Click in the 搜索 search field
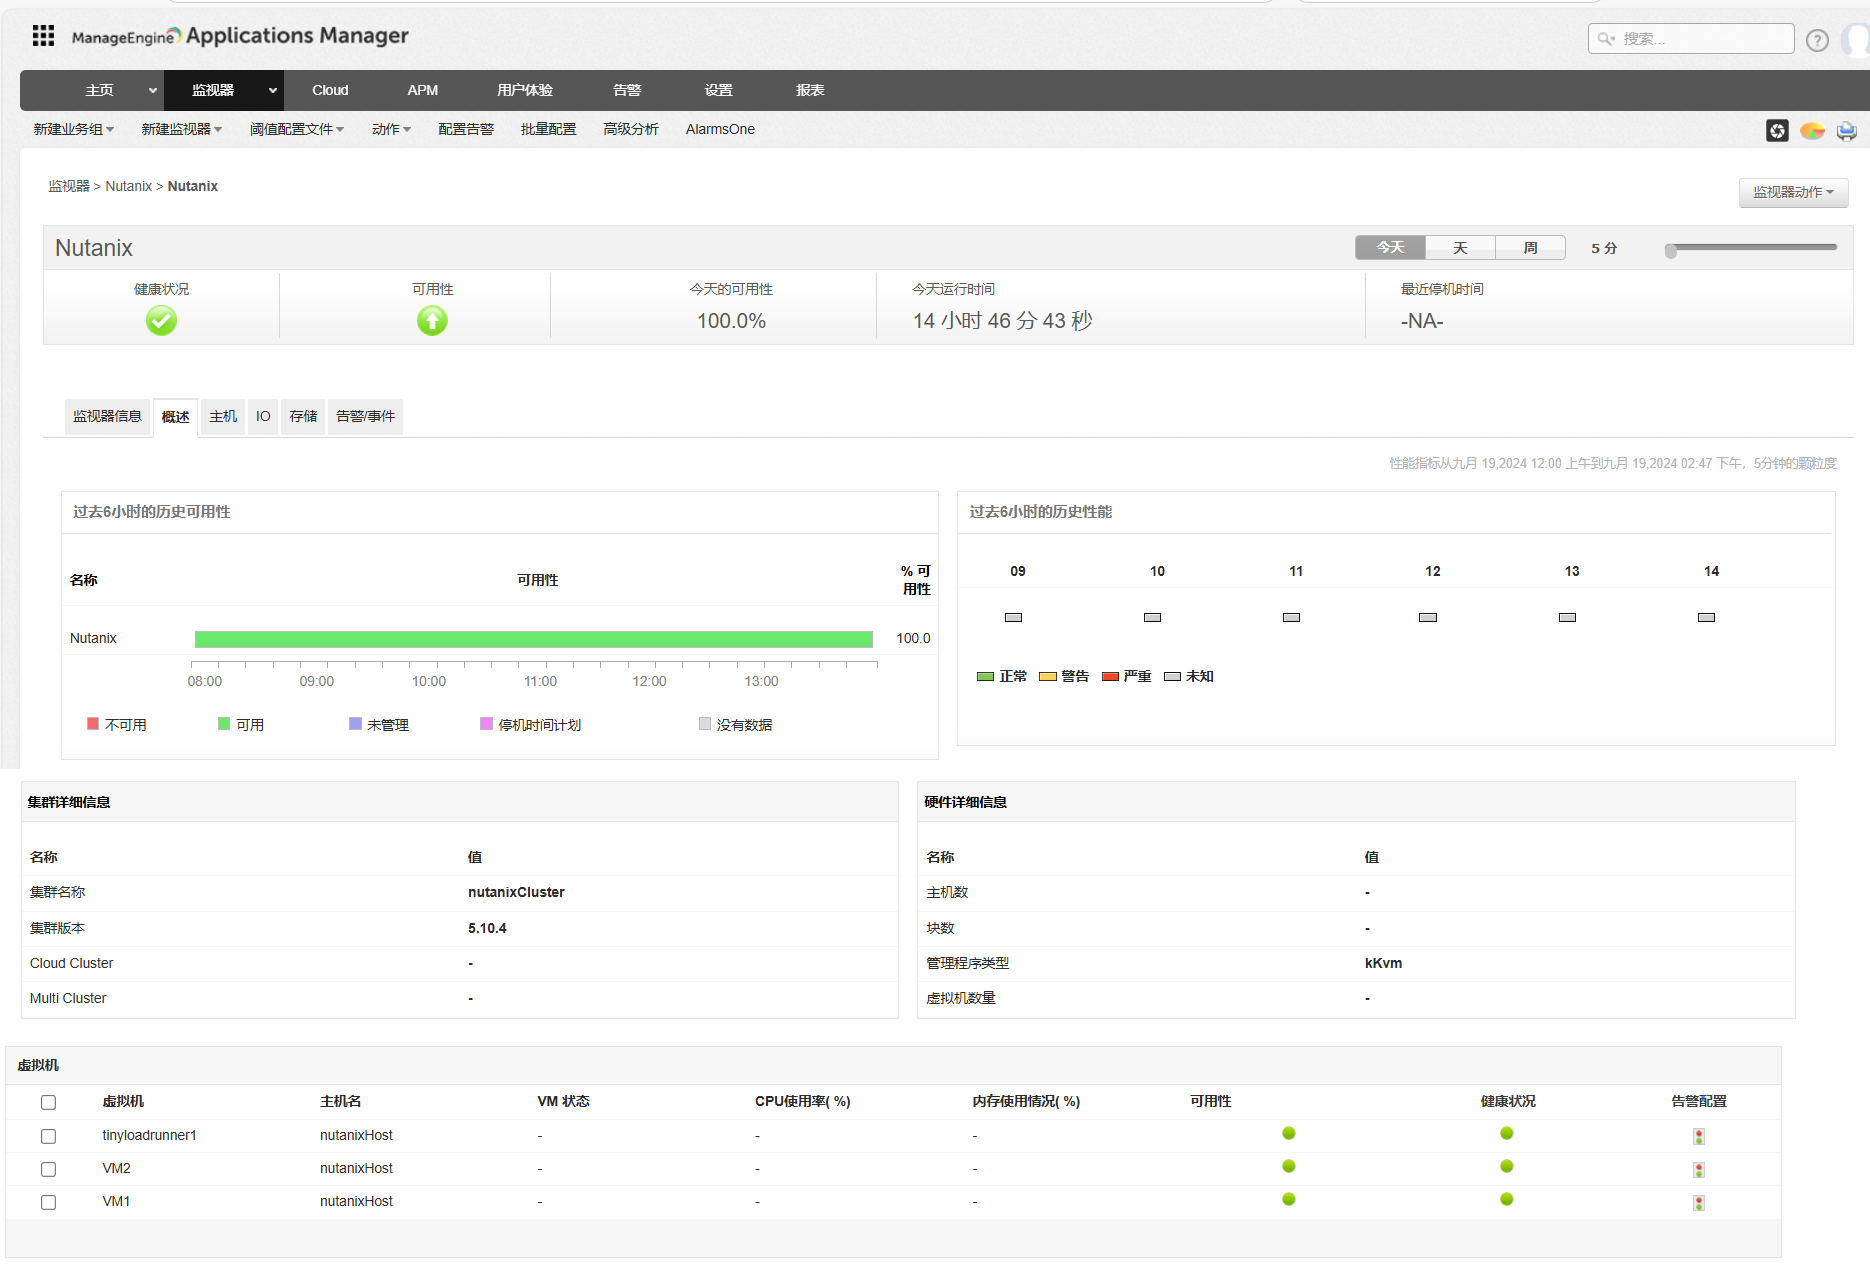Screen dimensions: 1870x1272 point(1691,39)
